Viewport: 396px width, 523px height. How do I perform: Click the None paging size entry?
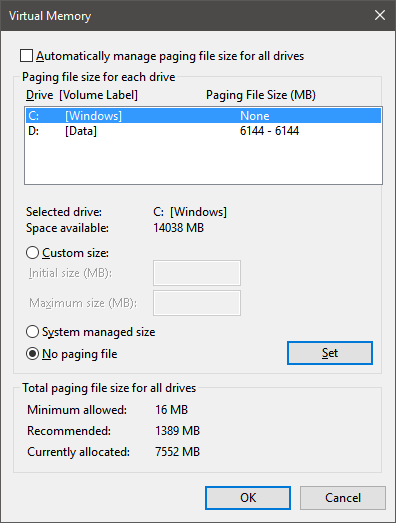click(255, 116)
